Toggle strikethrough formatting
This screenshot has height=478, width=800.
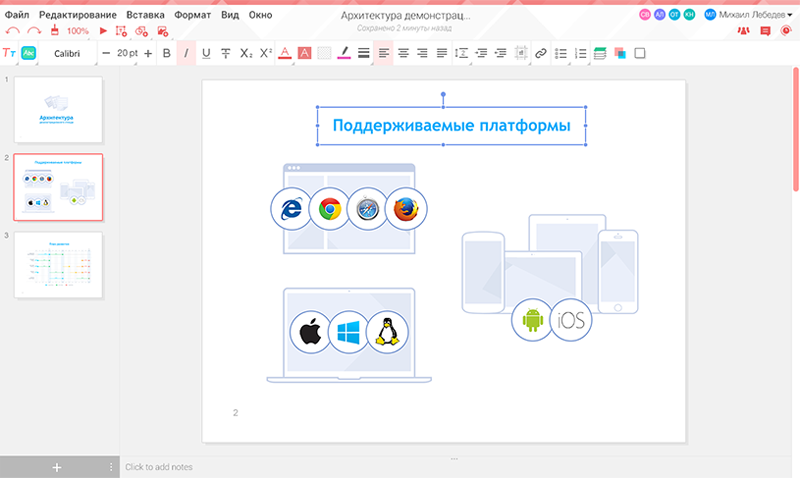(x=226, y=53)
